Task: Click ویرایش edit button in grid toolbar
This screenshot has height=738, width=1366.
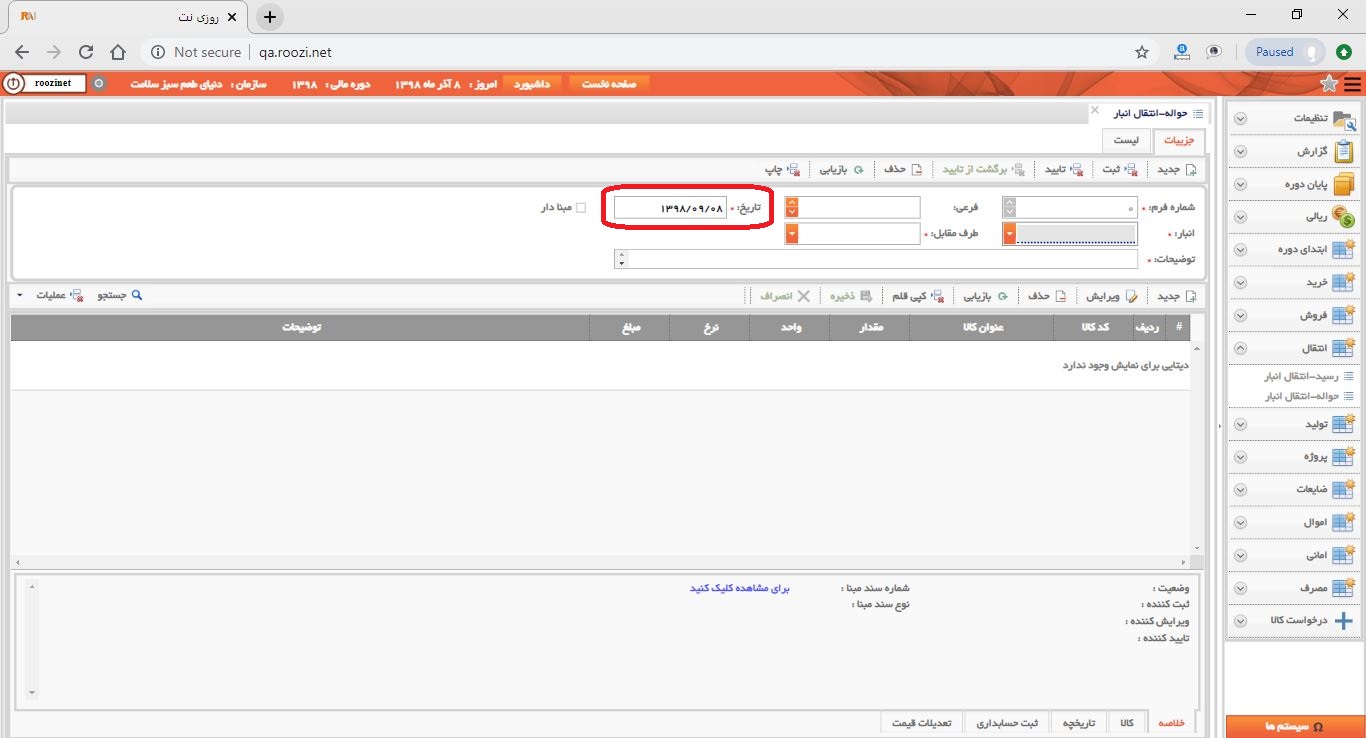Action: click(x=1110, y=296)
